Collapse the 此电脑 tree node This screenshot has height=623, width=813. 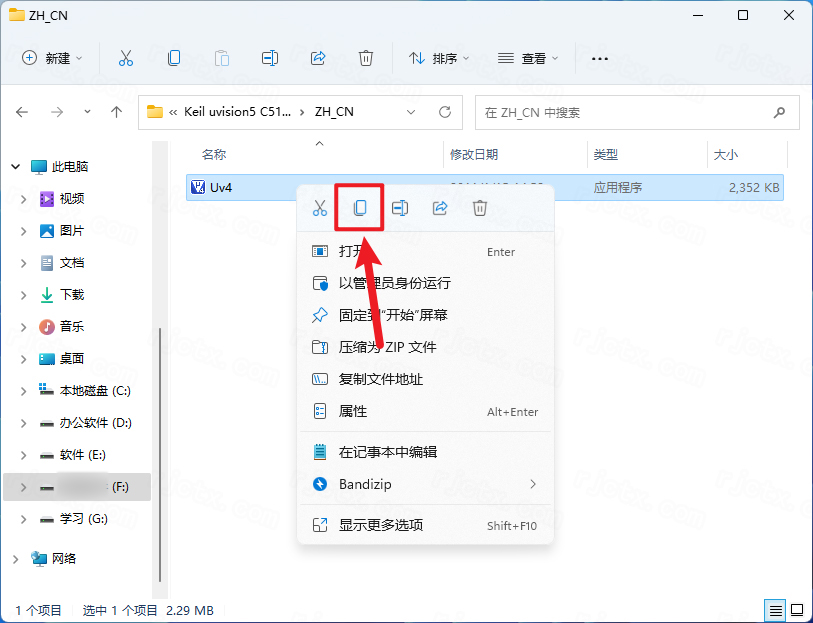(16, 166)
